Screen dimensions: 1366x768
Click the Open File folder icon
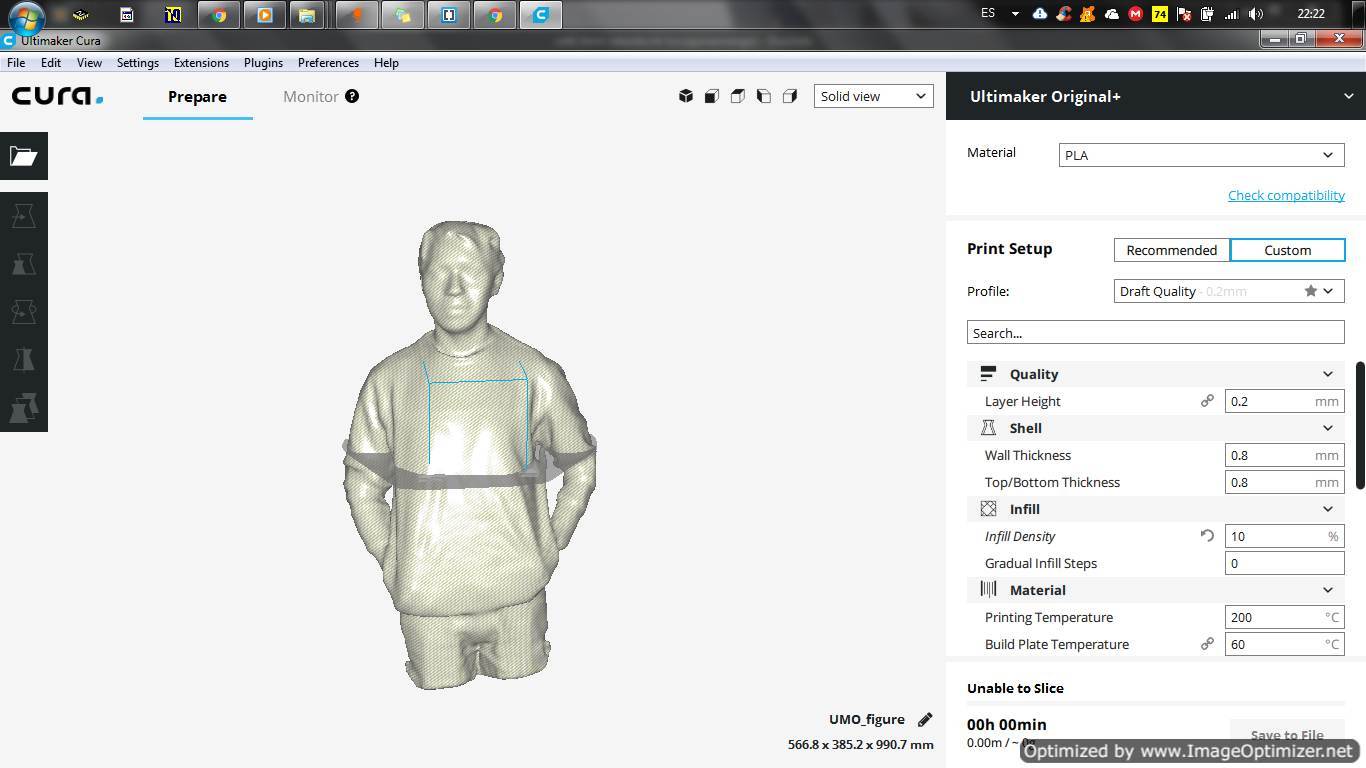coord(23,156)
